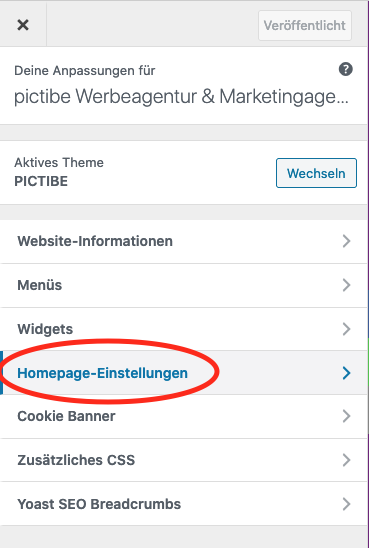Viewport: 369px width, 548px height.
Task: Open Homepage-Einstellungen section
Action: 184,373
